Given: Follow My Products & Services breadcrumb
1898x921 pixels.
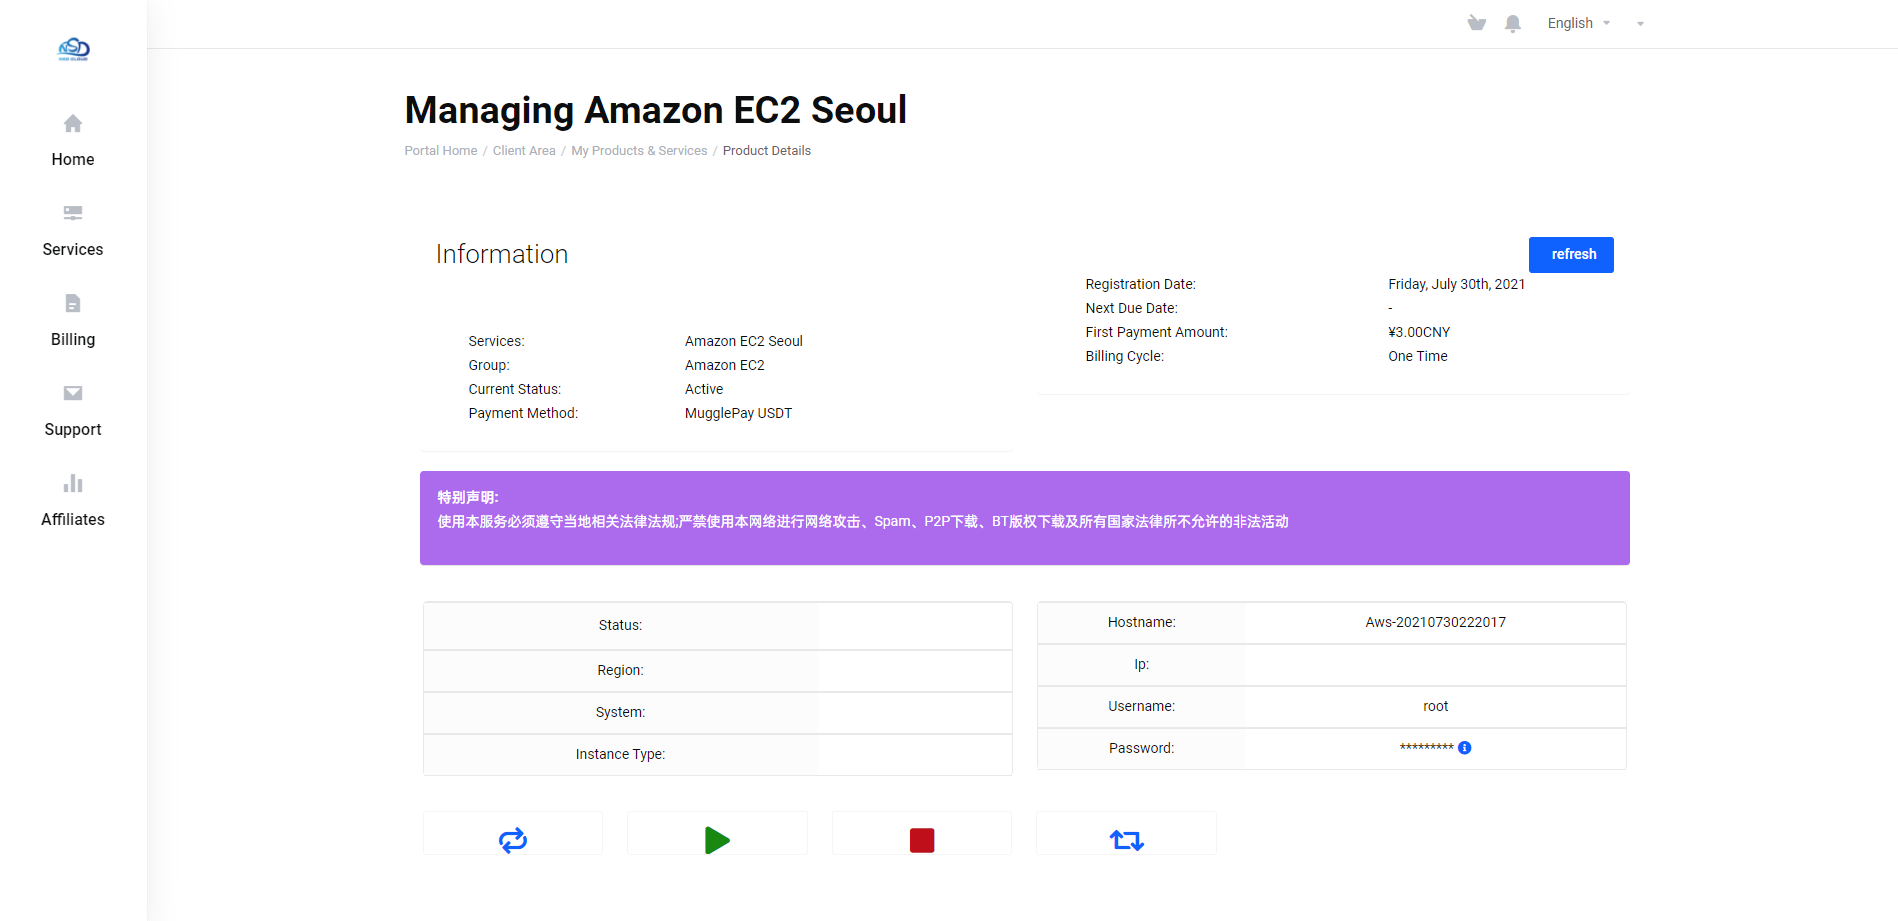Looking at the screenshot, I should pyautogui.click(x=639, y=151).
